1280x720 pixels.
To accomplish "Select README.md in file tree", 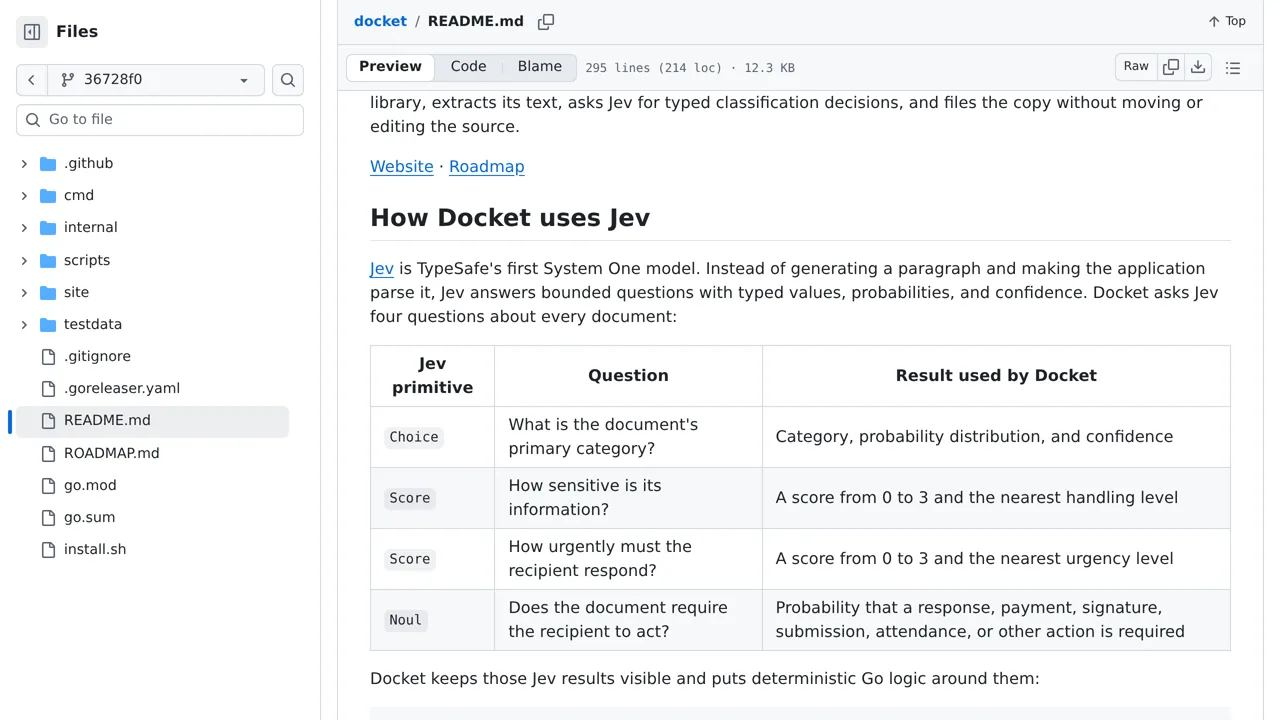I will tap(152, 421).
